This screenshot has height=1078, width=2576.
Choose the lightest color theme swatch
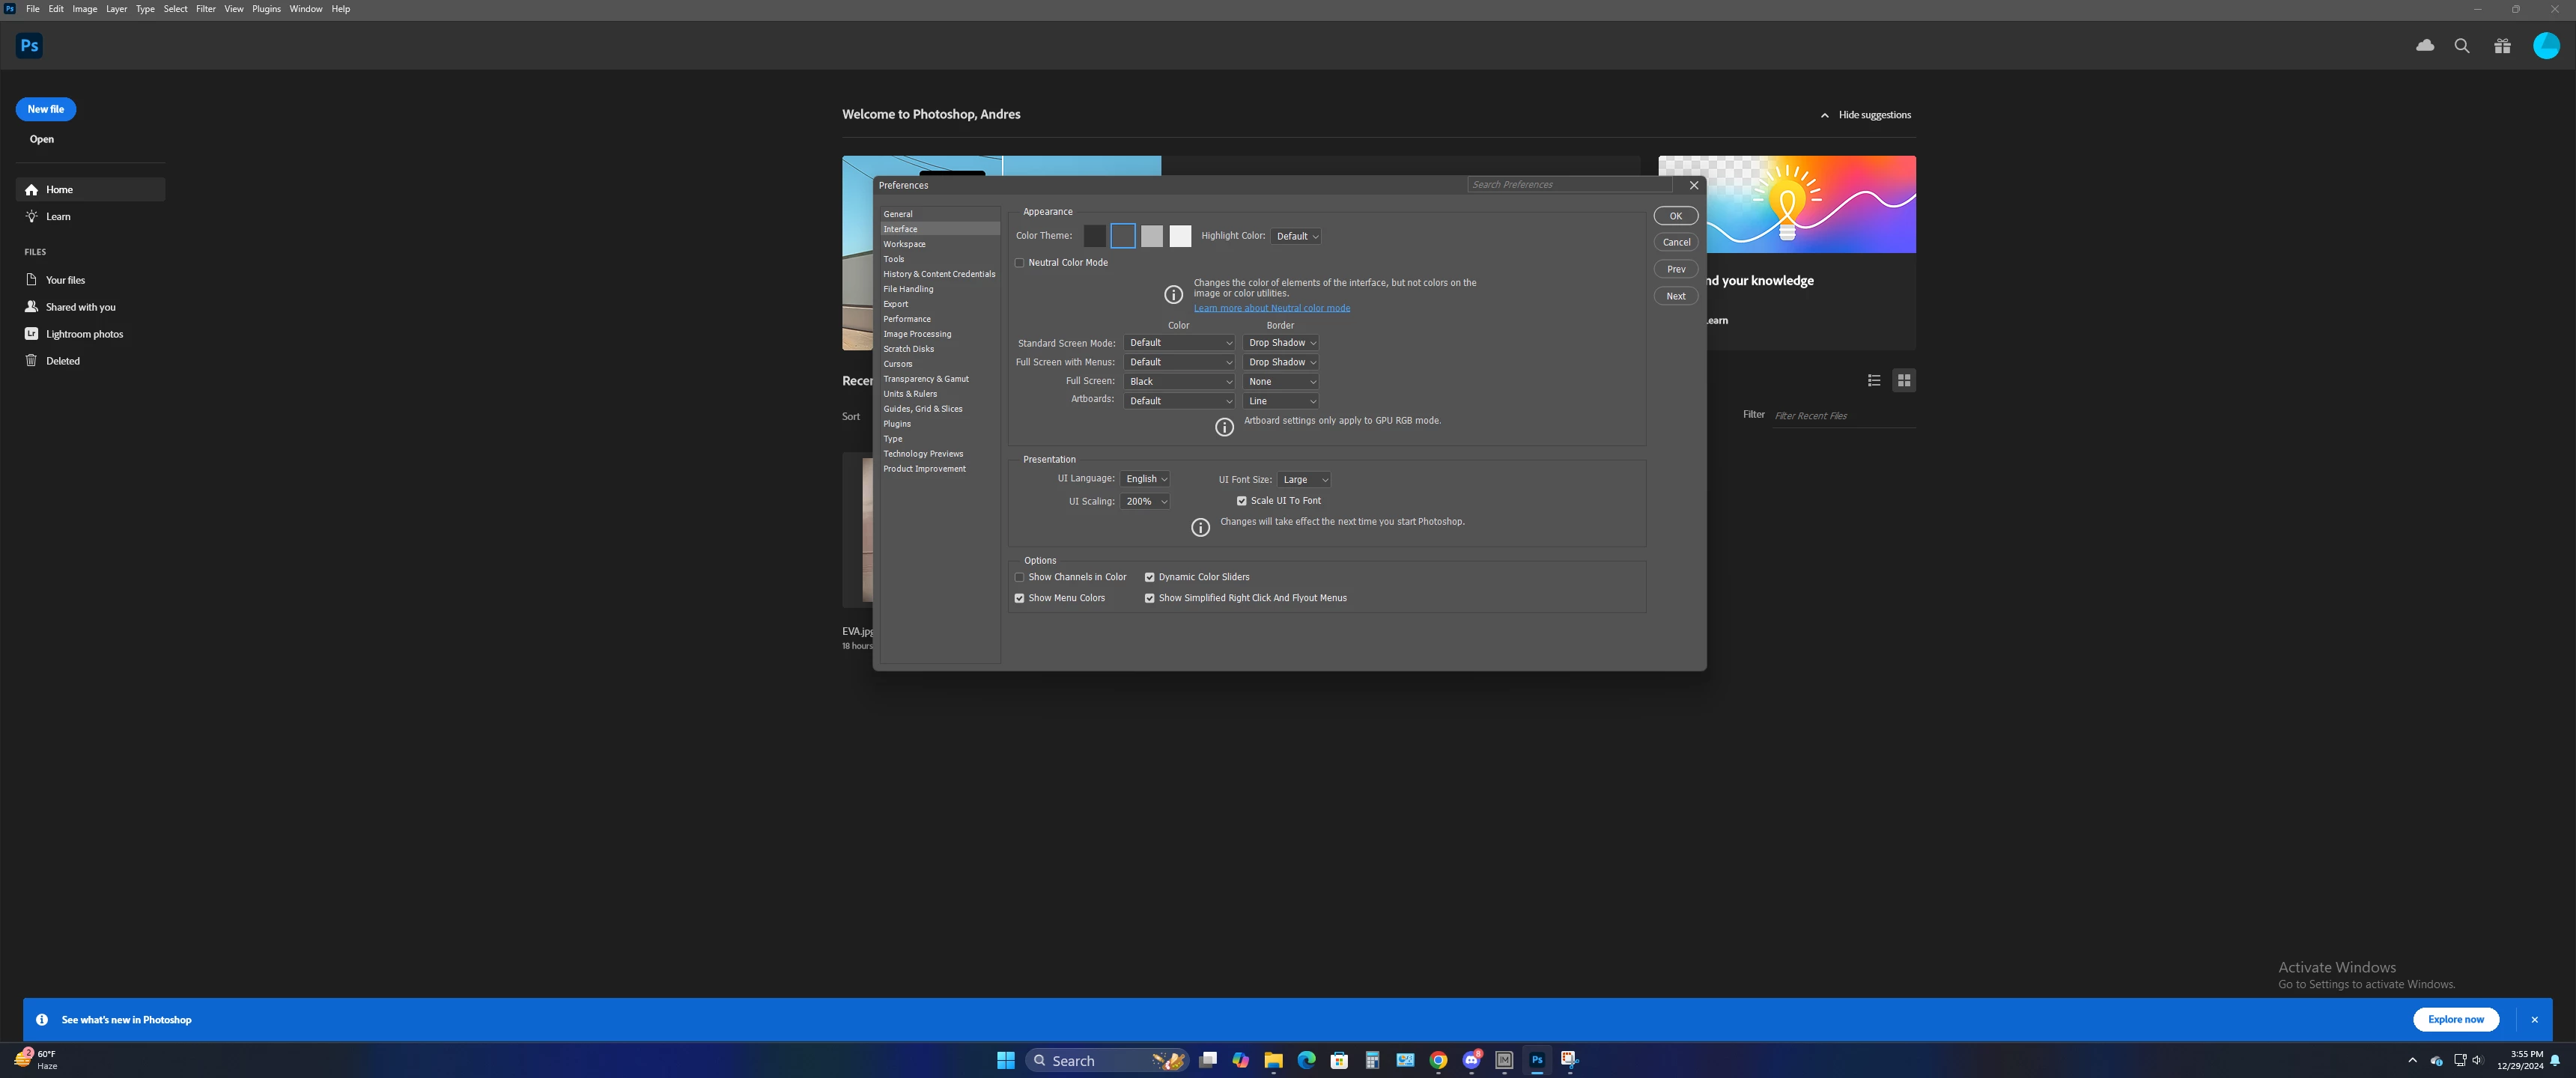(x=1180, y=236)
